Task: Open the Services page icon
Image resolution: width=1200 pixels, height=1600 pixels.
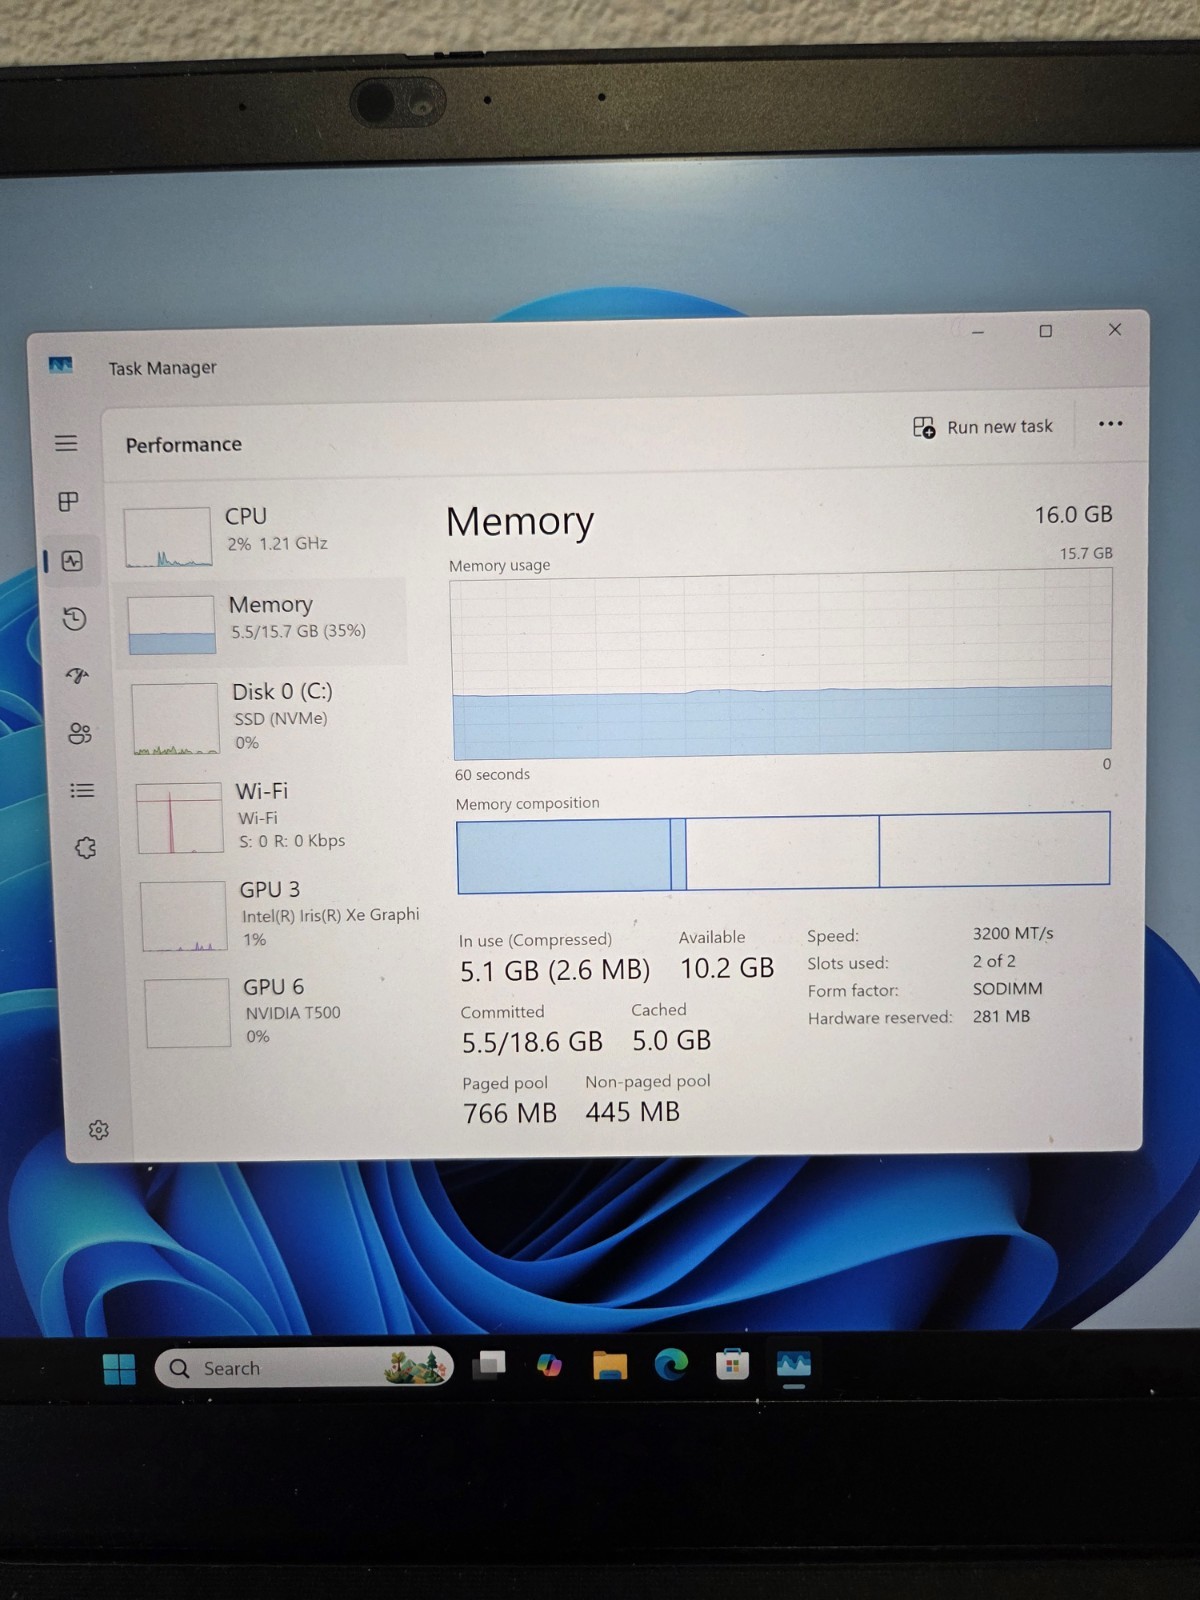Action: pos(85,848)
